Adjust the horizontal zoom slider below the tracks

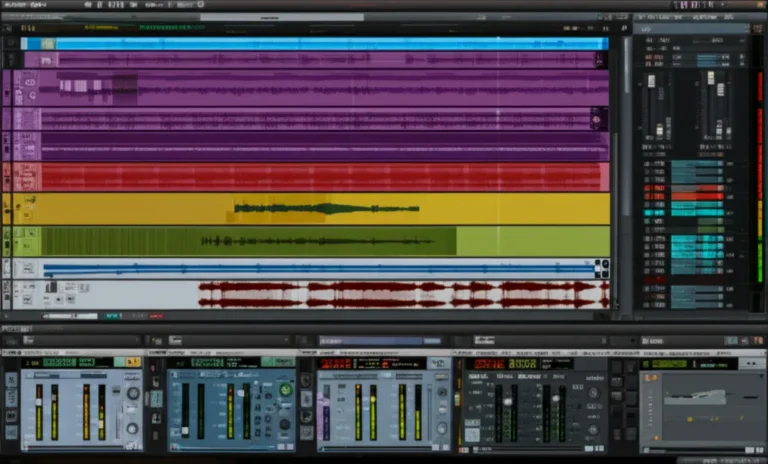point(70,316)
